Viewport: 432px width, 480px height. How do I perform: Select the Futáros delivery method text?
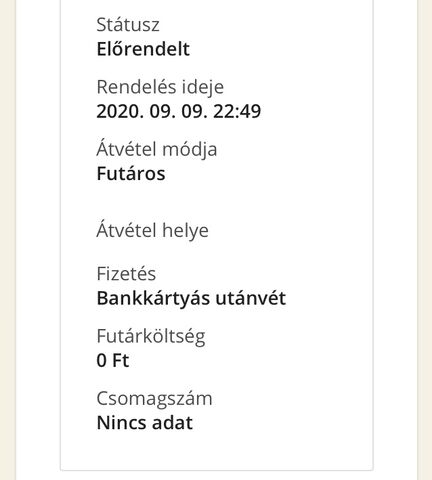click(131, 174)
